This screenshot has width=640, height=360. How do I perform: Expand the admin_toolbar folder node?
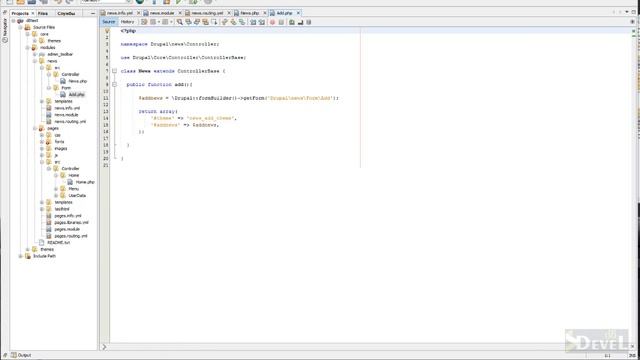(x=35, y=54)
